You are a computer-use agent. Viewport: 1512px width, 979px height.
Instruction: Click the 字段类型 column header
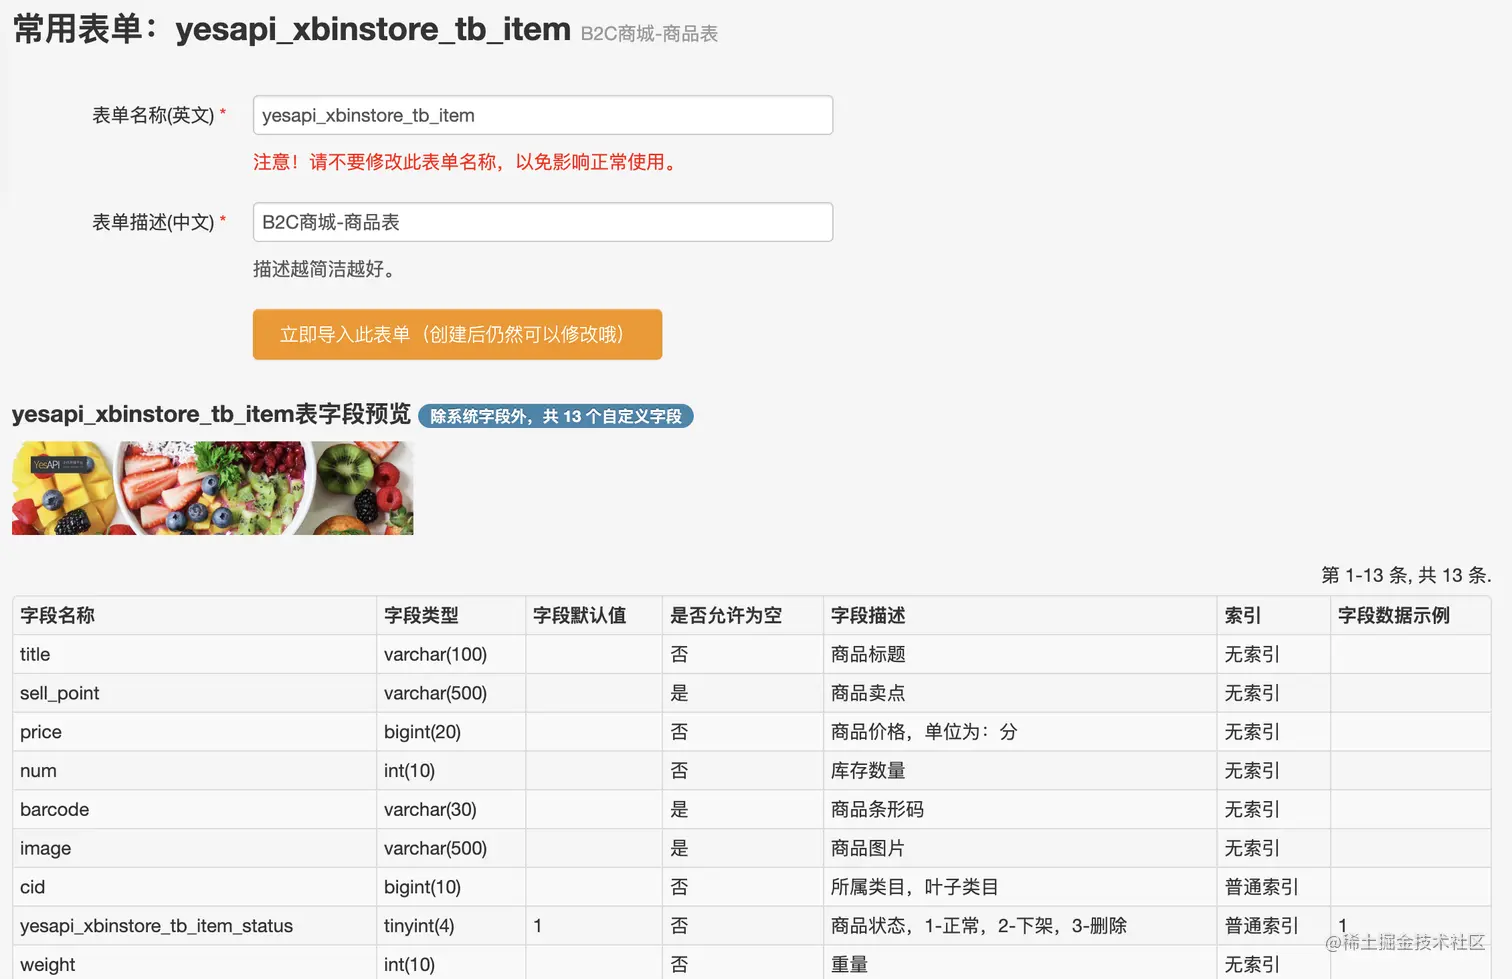(x=451, y=615)
